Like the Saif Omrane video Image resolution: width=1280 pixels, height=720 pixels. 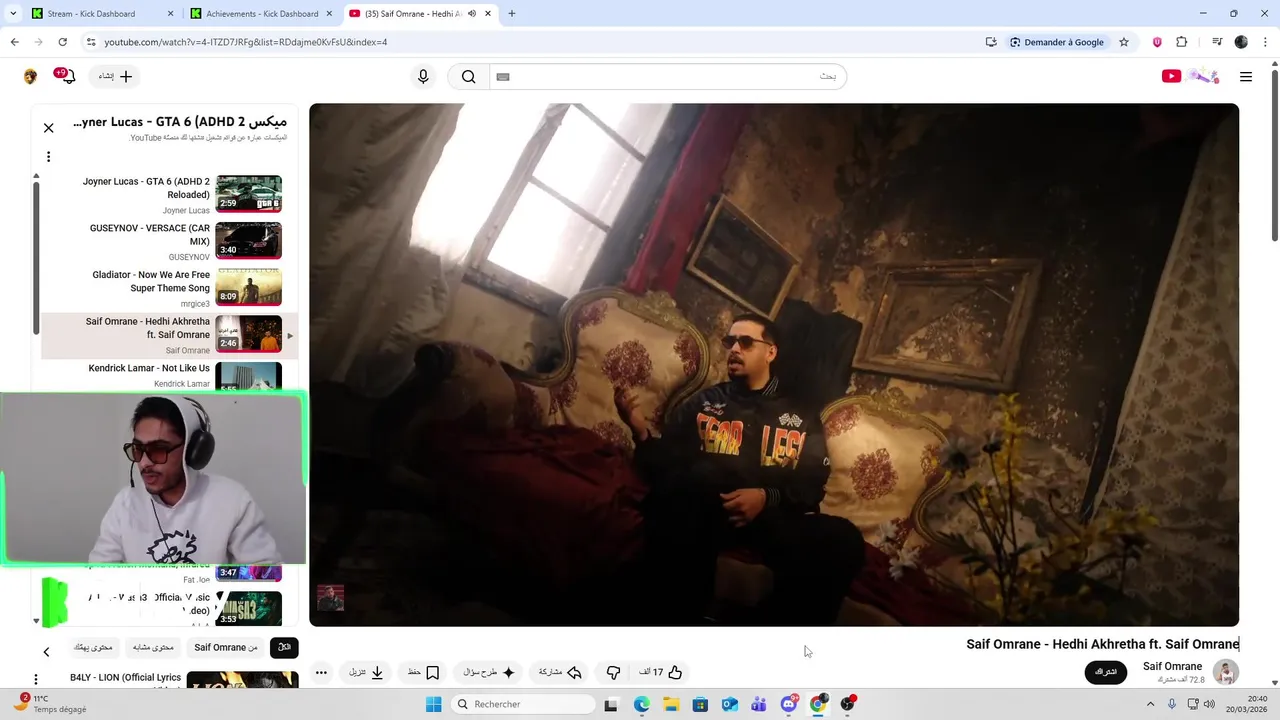662,672
